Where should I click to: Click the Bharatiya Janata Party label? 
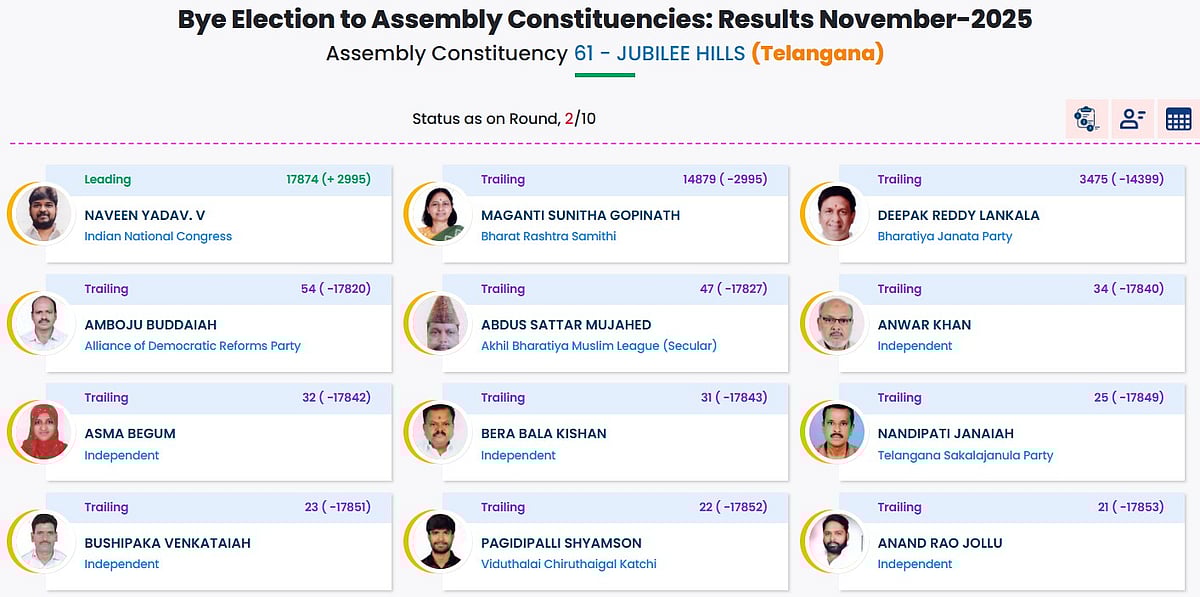[944, 237]
